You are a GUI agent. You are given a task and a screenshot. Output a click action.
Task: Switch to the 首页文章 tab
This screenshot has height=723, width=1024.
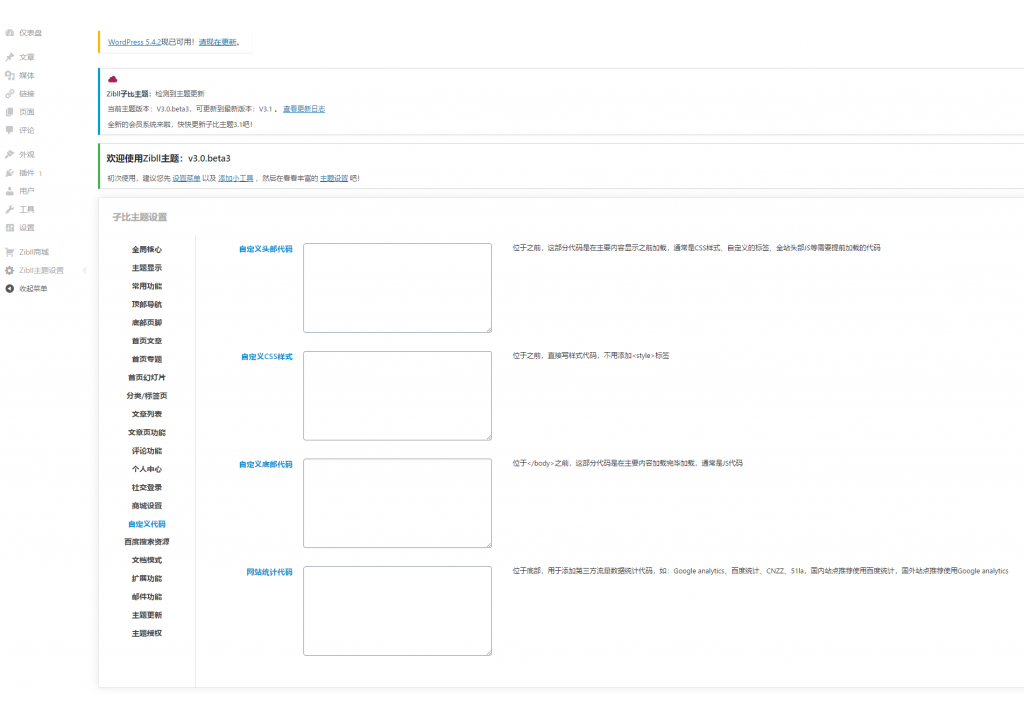click(x=147, y=341)
